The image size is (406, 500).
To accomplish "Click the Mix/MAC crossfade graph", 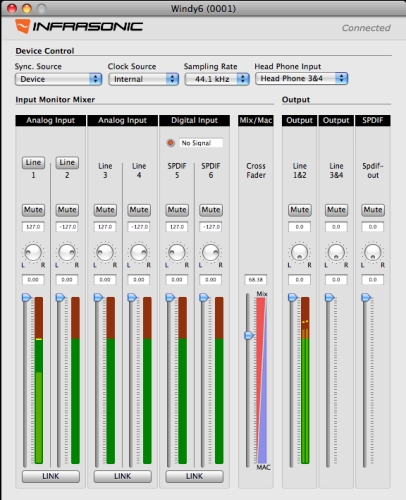I will click(261, 380).
